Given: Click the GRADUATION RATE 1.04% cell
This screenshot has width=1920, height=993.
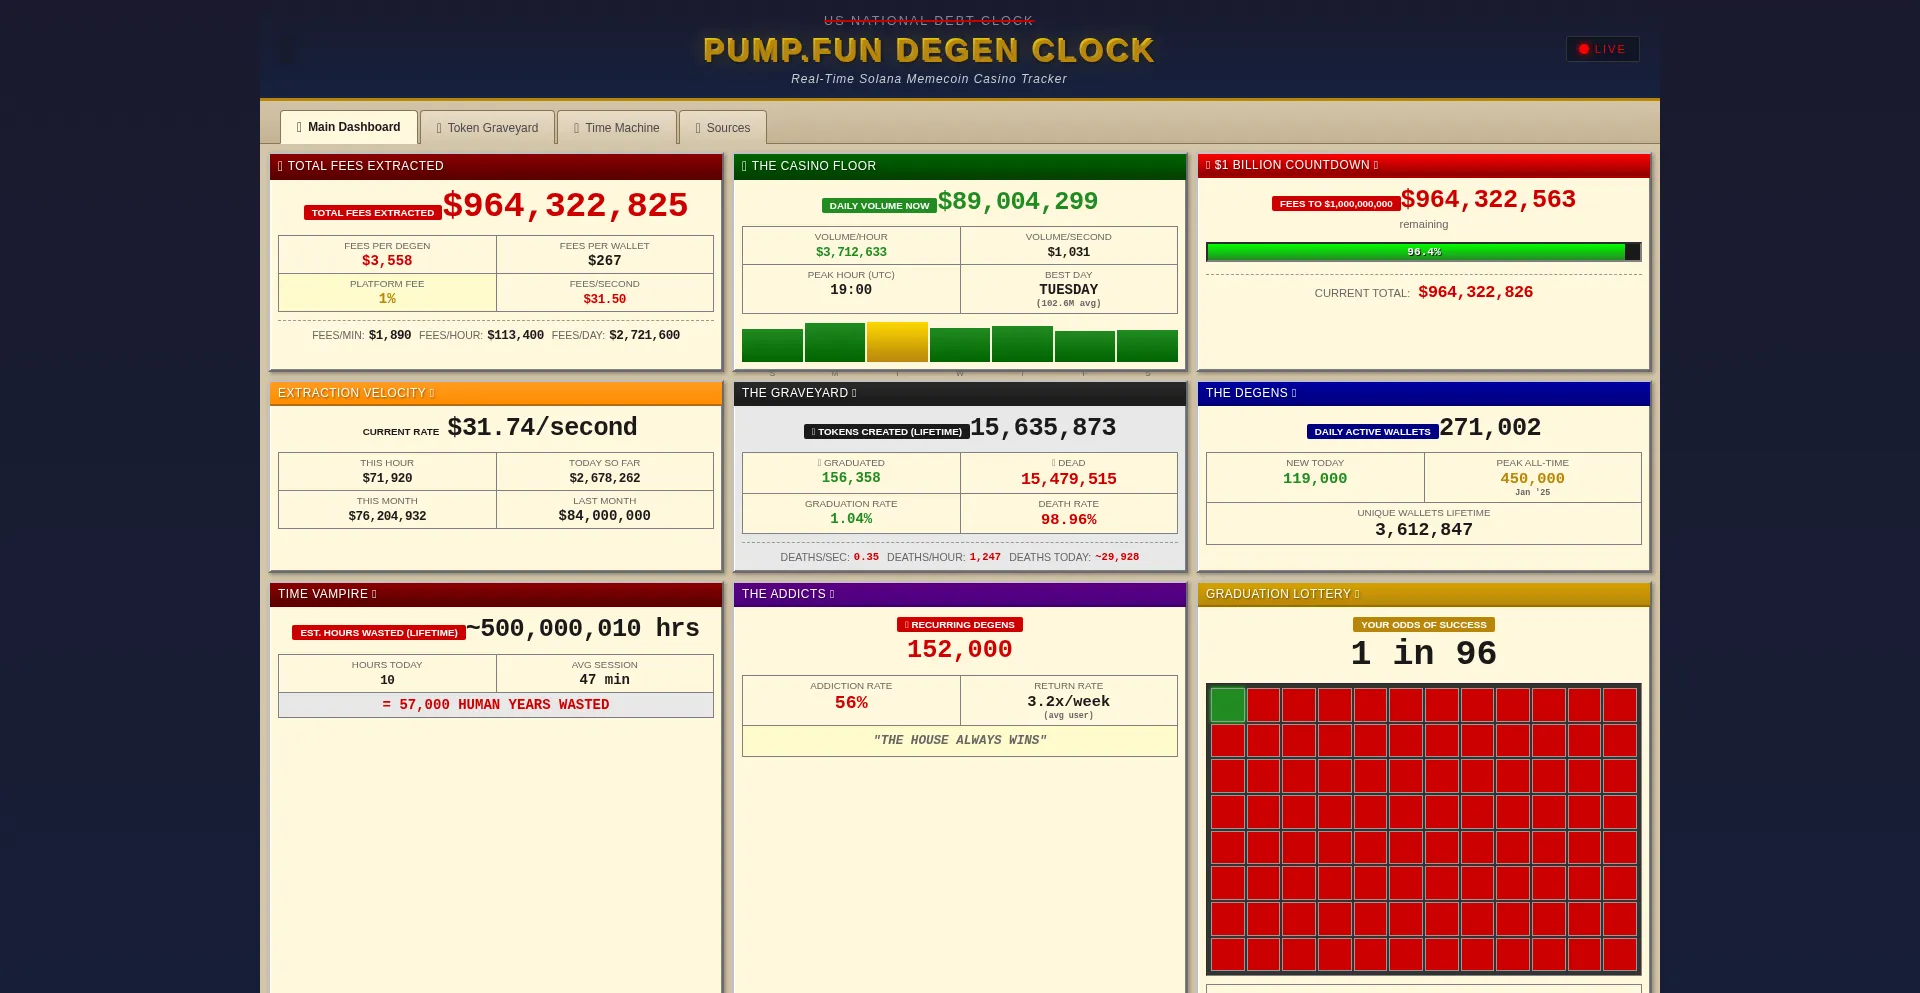Looking at the screenshot, I should pyautogui.click(x=851, y=513).
